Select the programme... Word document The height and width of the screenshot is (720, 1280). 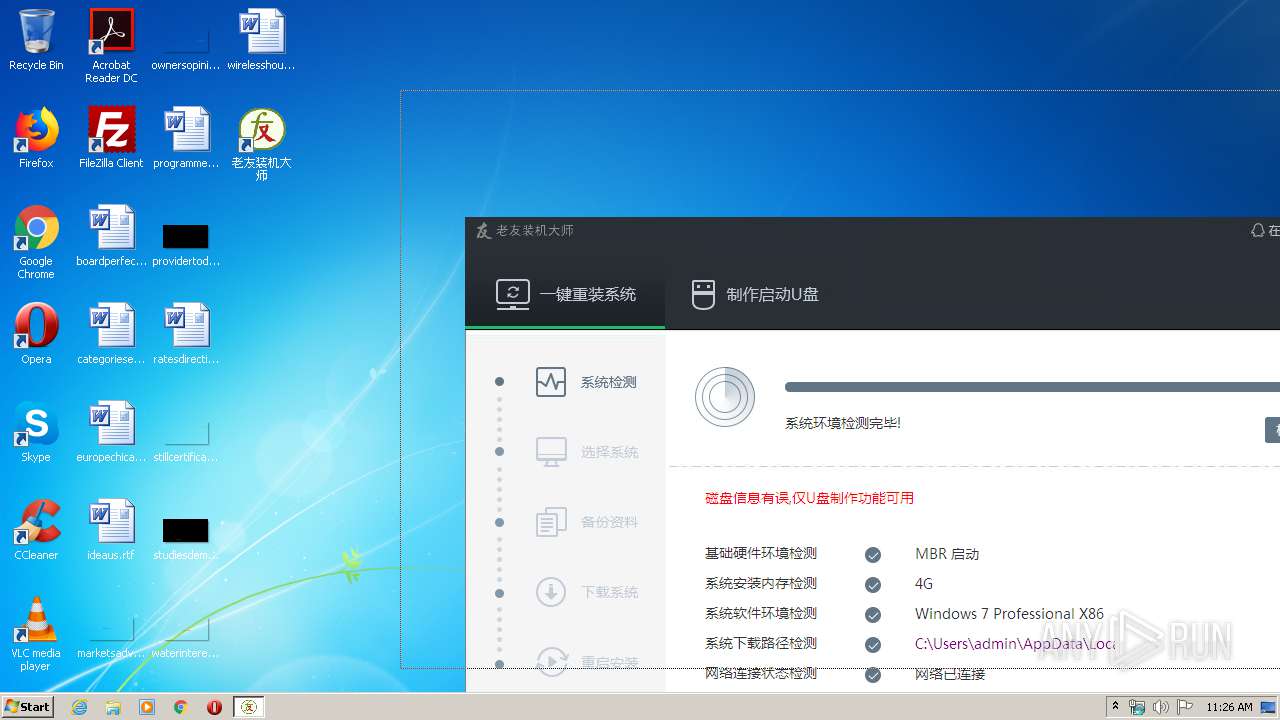(186, 138)
